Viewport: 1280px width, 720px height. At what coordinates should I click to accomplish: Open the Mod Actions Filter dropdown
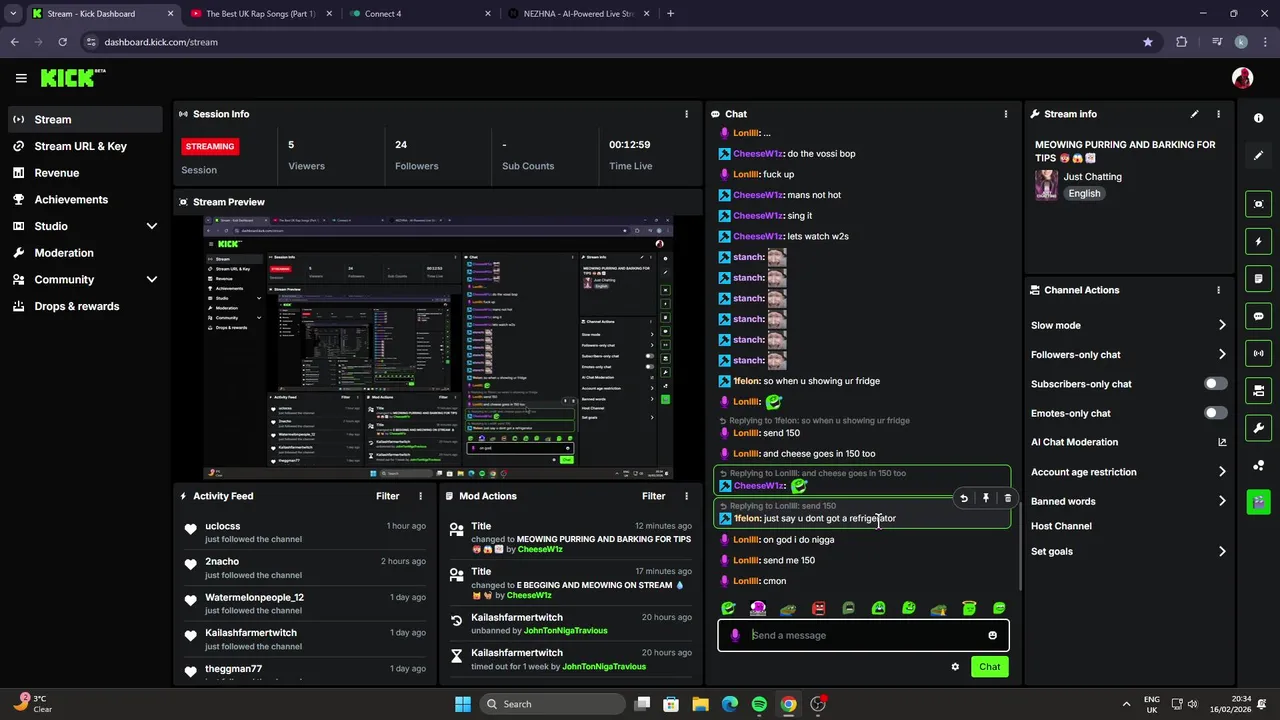[x=653, y=496]
